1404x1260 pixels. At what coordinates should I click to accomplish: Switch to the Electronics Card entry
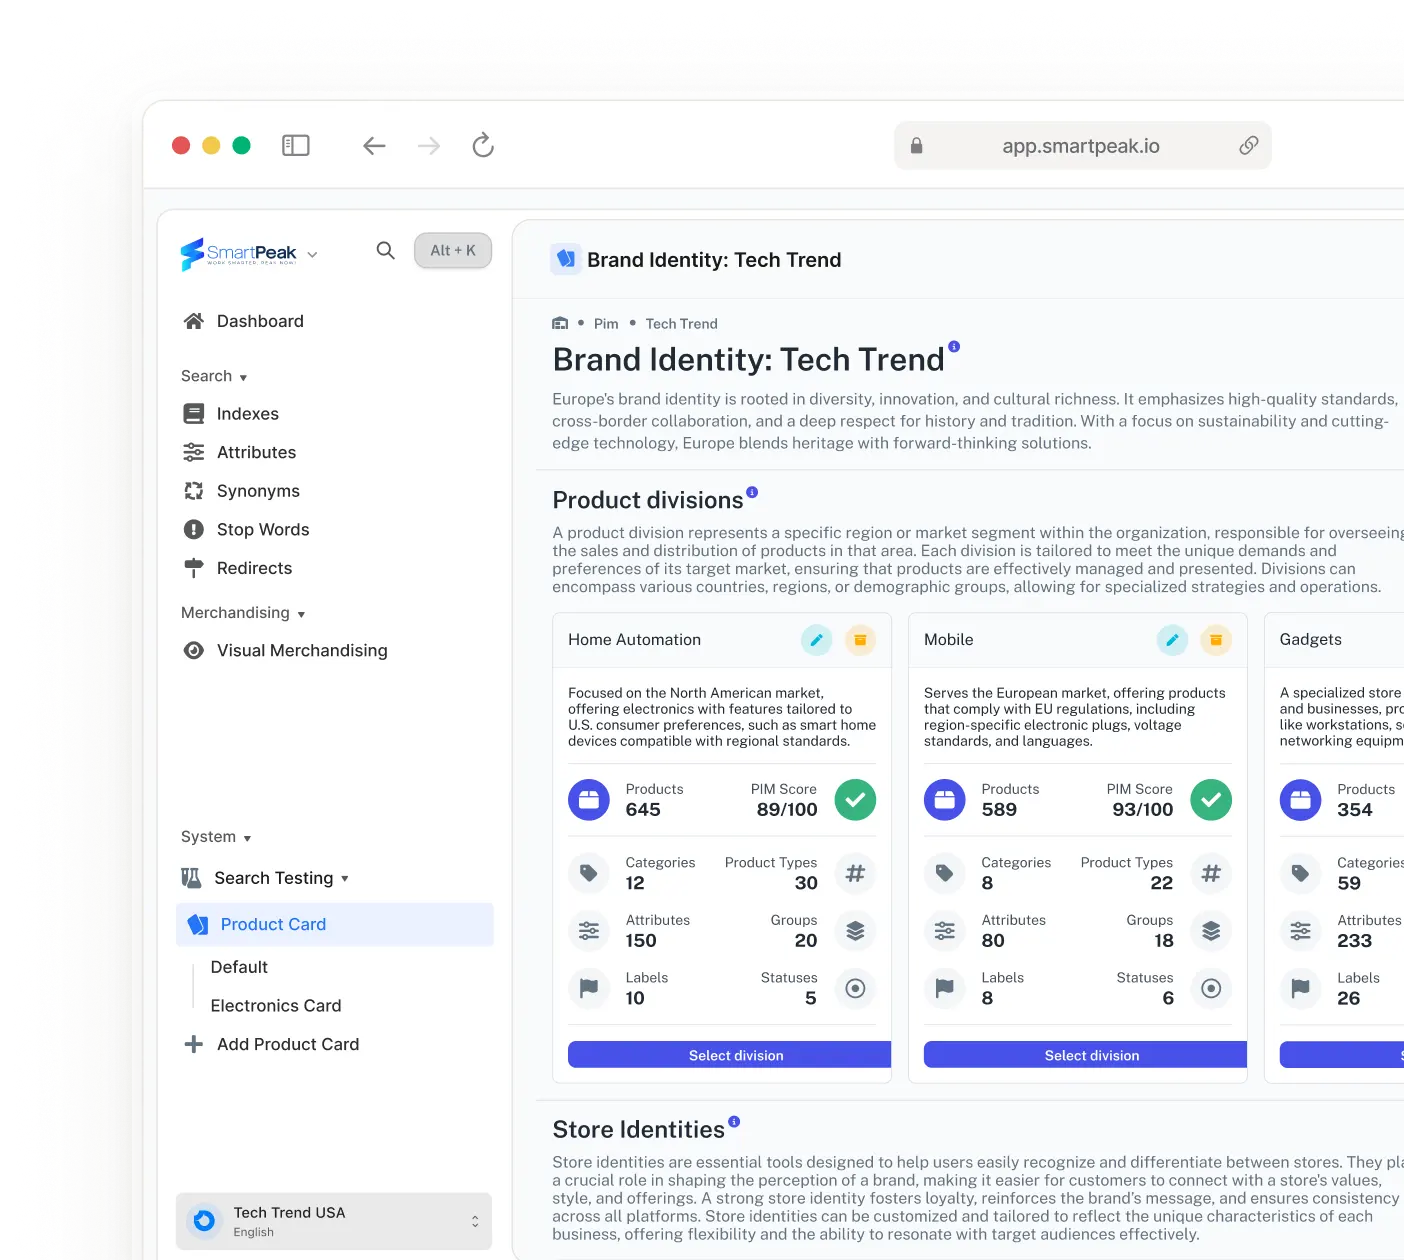point(276,1005)
